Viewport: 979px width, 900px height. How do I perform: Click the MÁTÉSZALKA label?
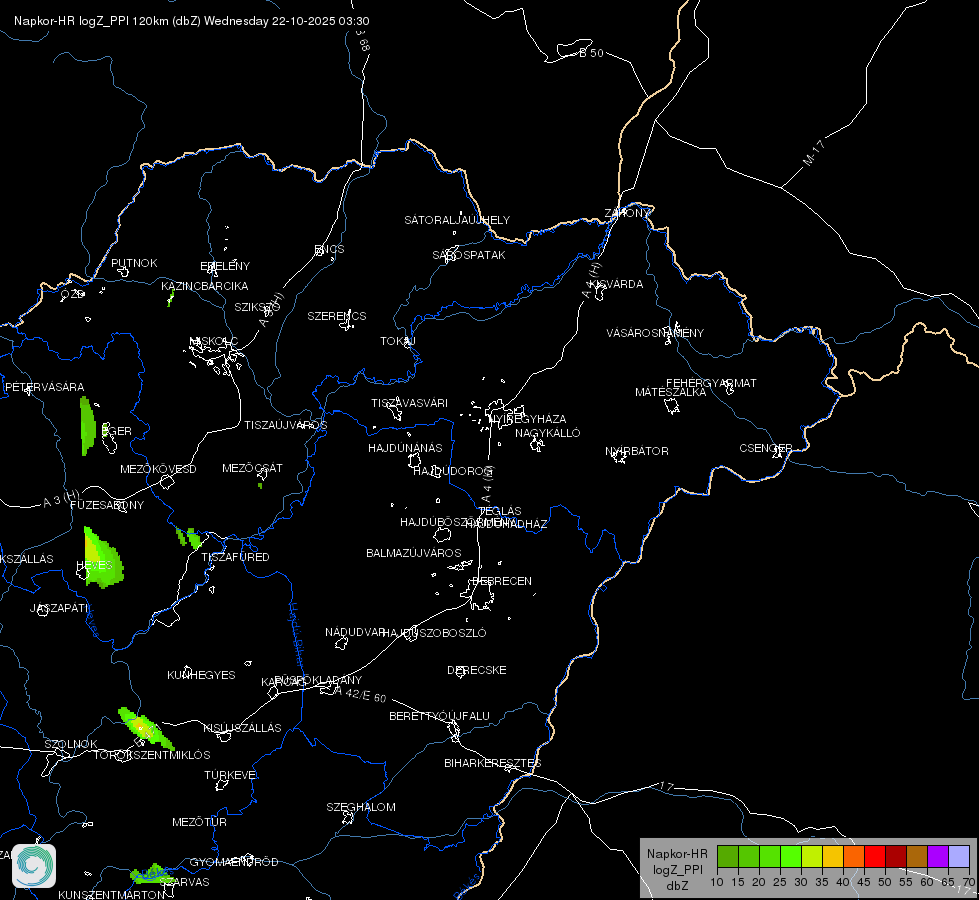[x=671, y=392]
